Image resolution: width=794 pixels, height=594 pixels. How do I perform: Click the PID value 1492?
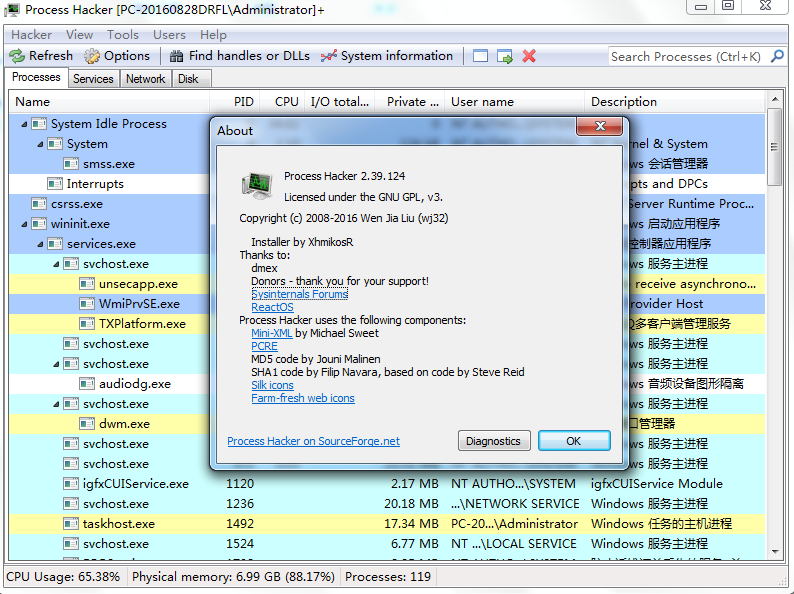click(240, 524)
